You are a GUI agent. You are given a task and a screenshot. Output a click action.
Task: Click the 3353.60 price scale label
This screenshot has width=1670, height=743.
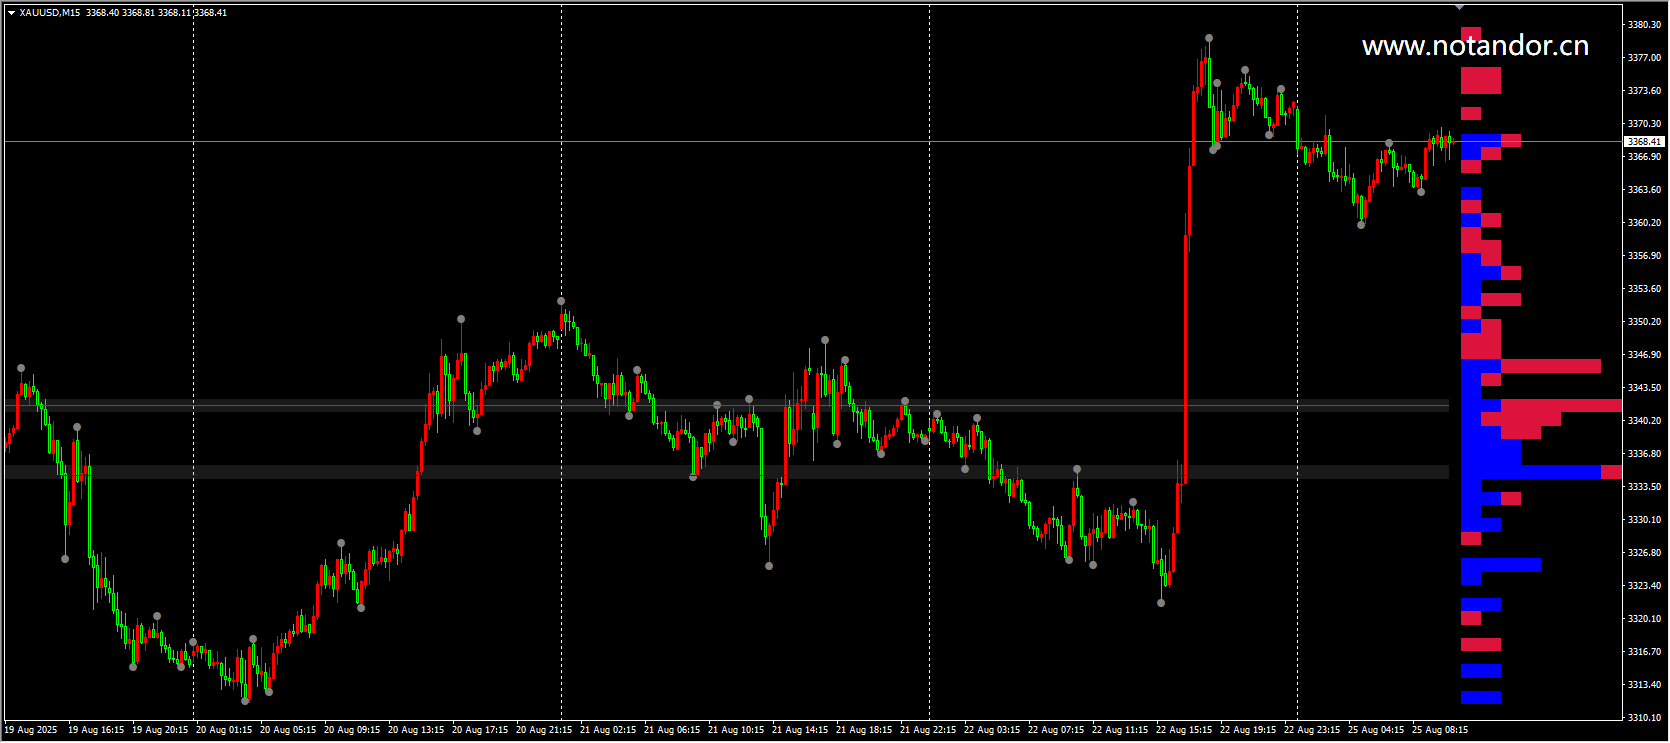point(1645,289)
